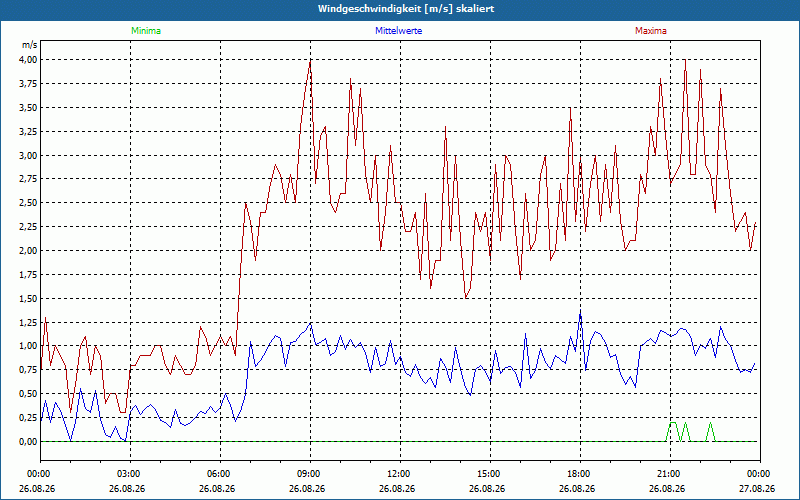Click the 4,00 y-axis value
800x500 pixels.
28,60
